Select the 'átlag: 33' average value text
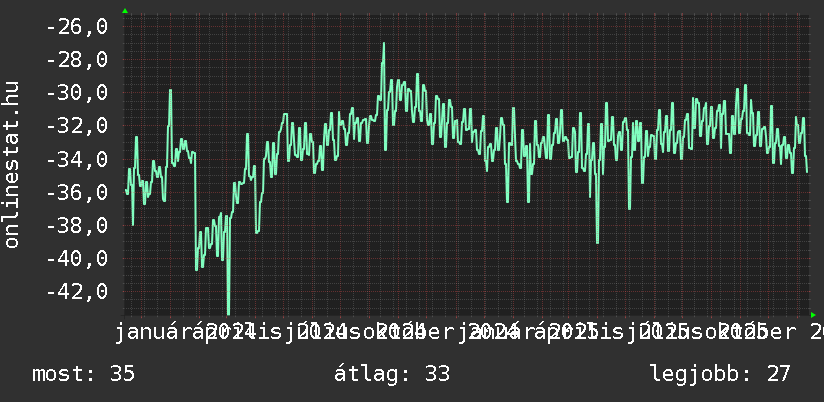Viewport: 824px width, 402px height. [x=391, y=375]
